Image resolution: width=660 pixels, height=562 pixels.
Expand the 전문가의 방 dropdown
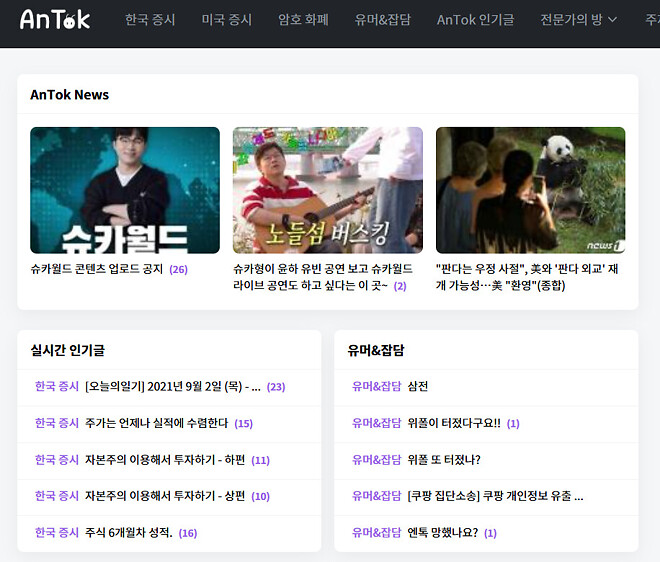[579, 20]
